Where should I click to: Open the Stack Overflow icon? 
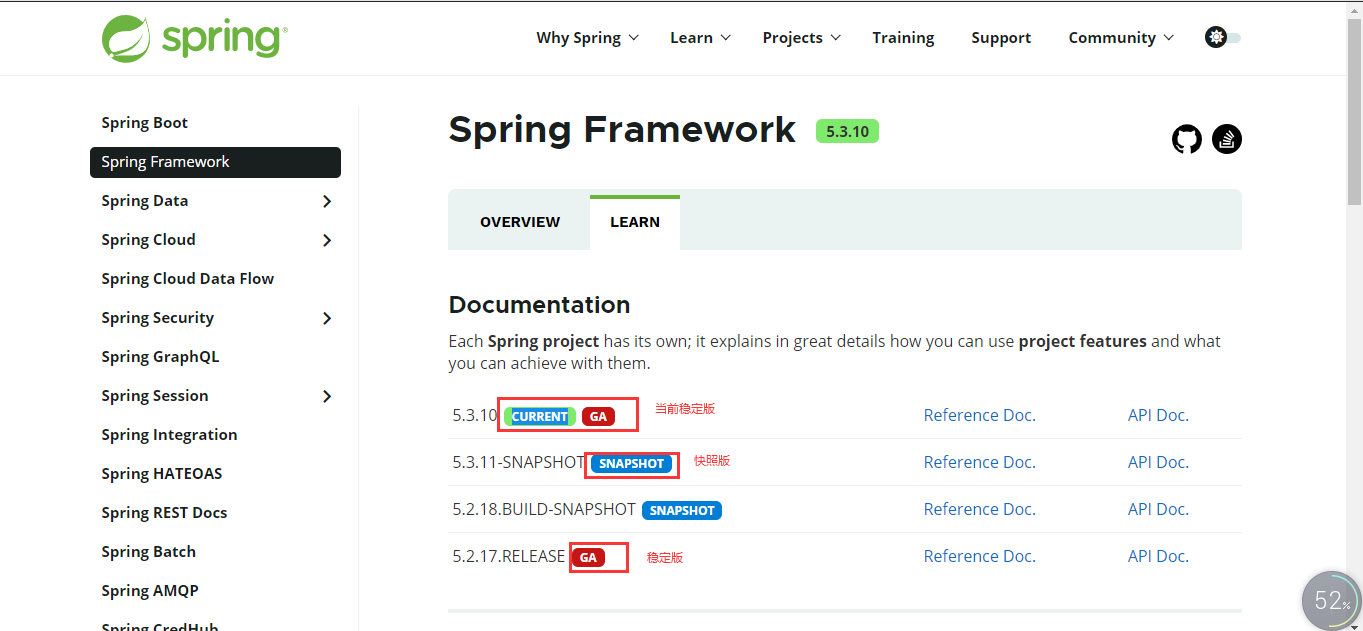1227,139
